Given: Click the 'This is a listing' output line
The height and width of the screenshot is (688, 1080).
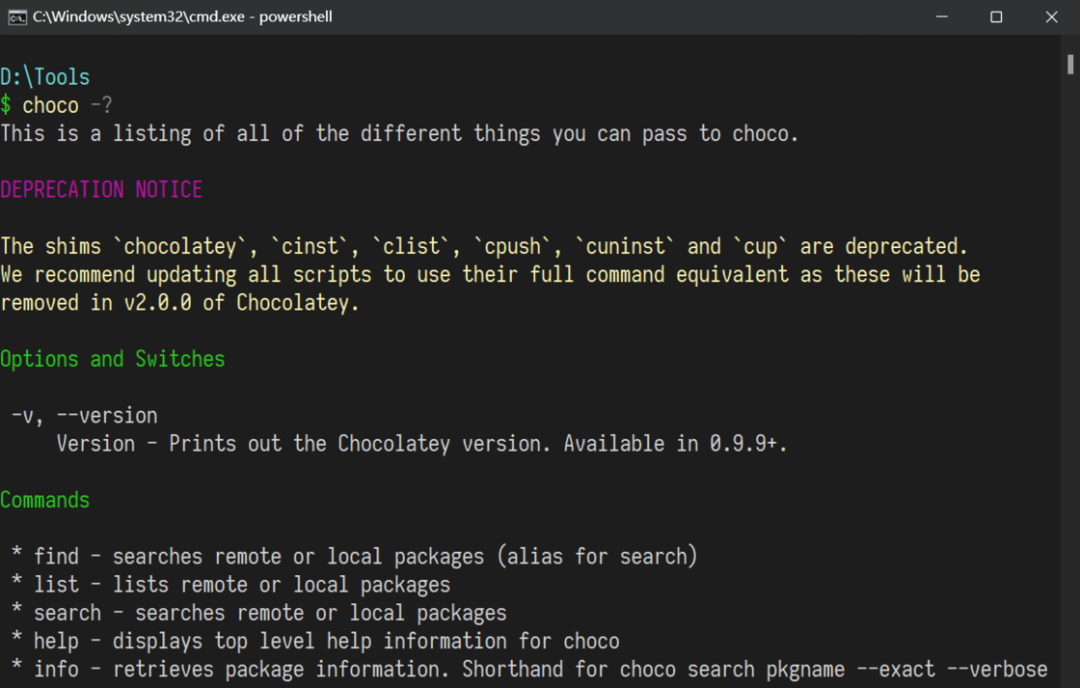Looking at the screenshot, I should coord(399,133).
